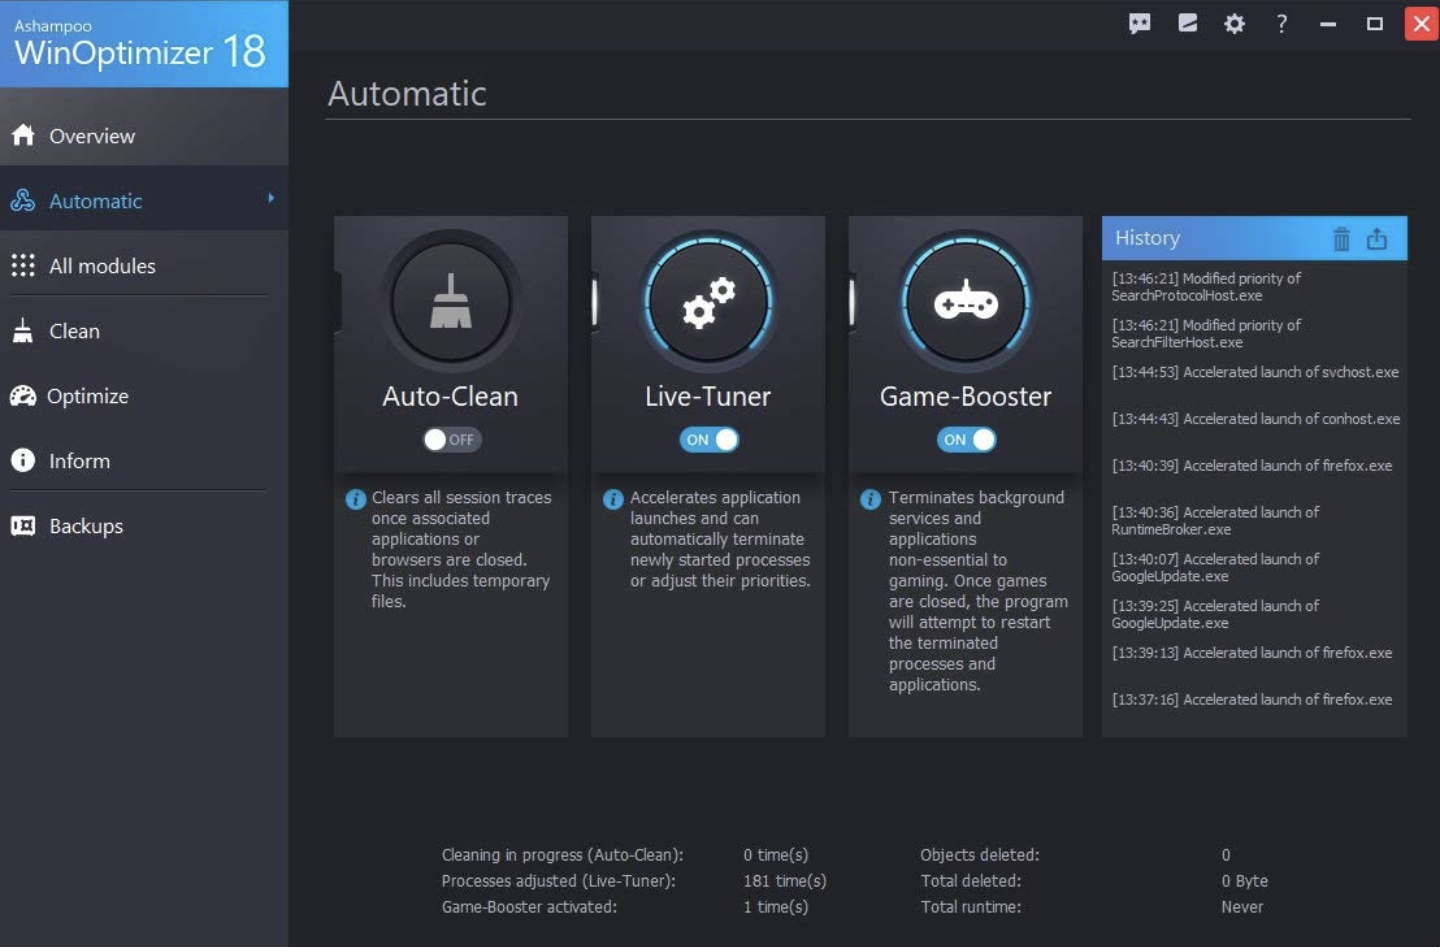Turn off the Live-Tuner switch
This screenshot has width=1440, height=952.
coord(709,439)
